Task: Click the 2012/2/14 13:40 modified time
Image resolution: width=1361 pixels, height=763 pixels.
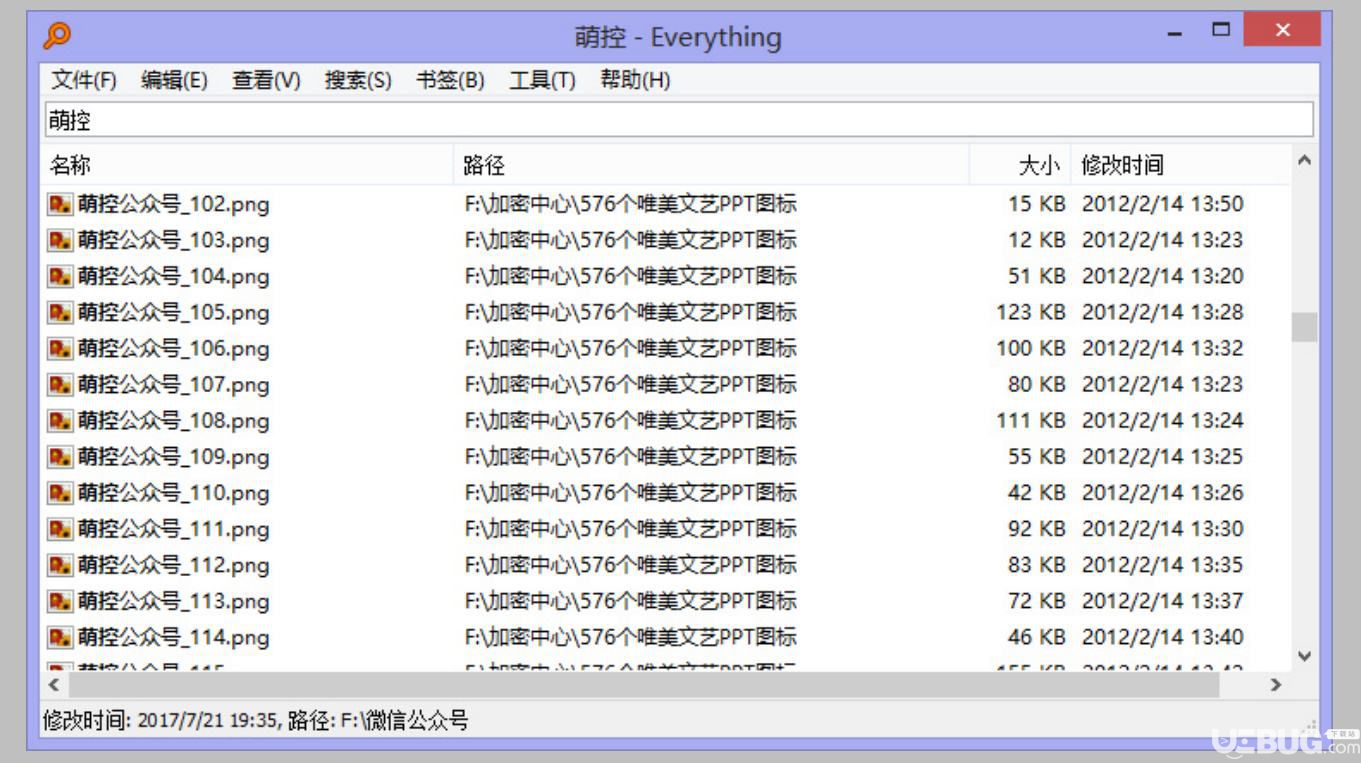Action: pos(1163,637)
